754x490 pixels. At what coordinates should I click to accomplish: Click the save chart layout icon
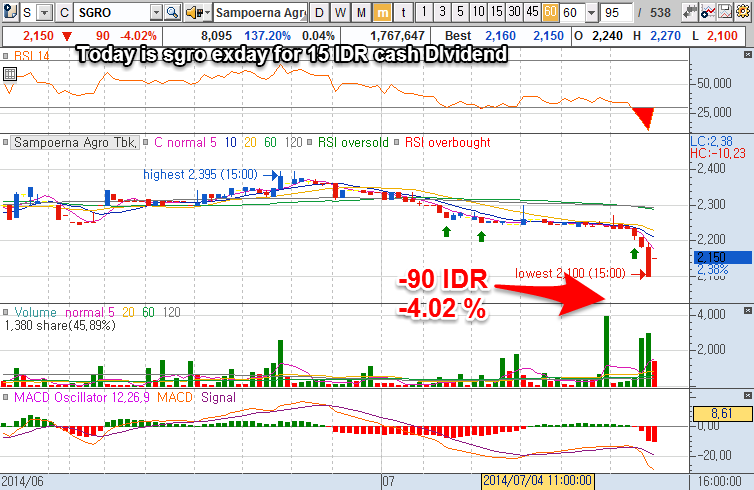point(725,12)
